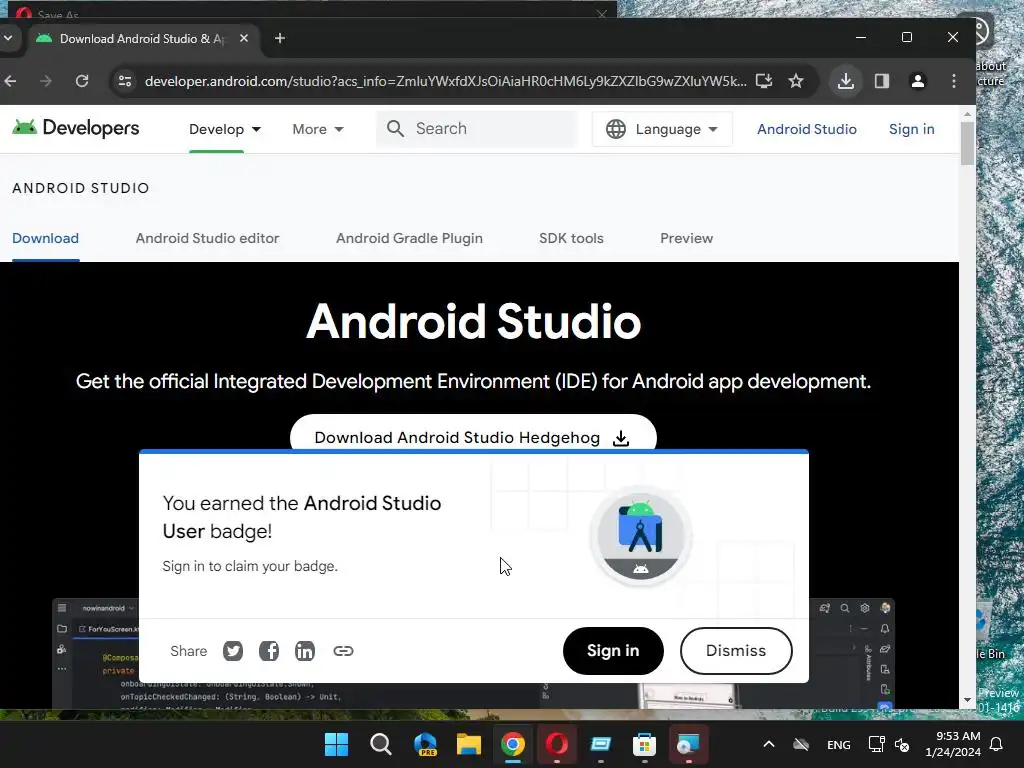This screenshot has height=768, width=1024.
Task: Go back to previous page
Action: click(10, 81)
